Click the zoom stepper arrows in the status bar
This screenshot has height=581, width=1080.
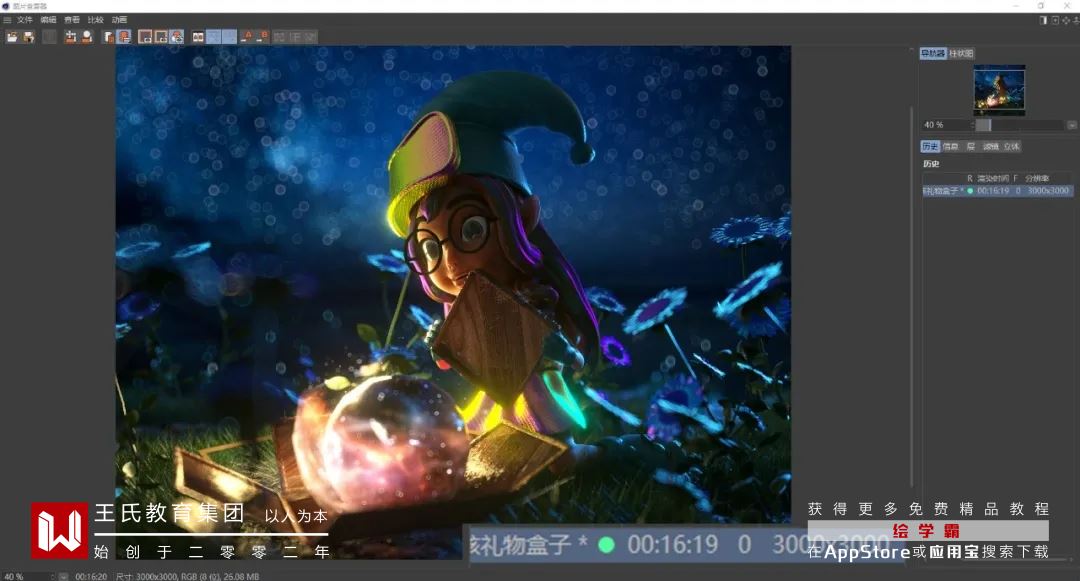(x=52, y=577)
